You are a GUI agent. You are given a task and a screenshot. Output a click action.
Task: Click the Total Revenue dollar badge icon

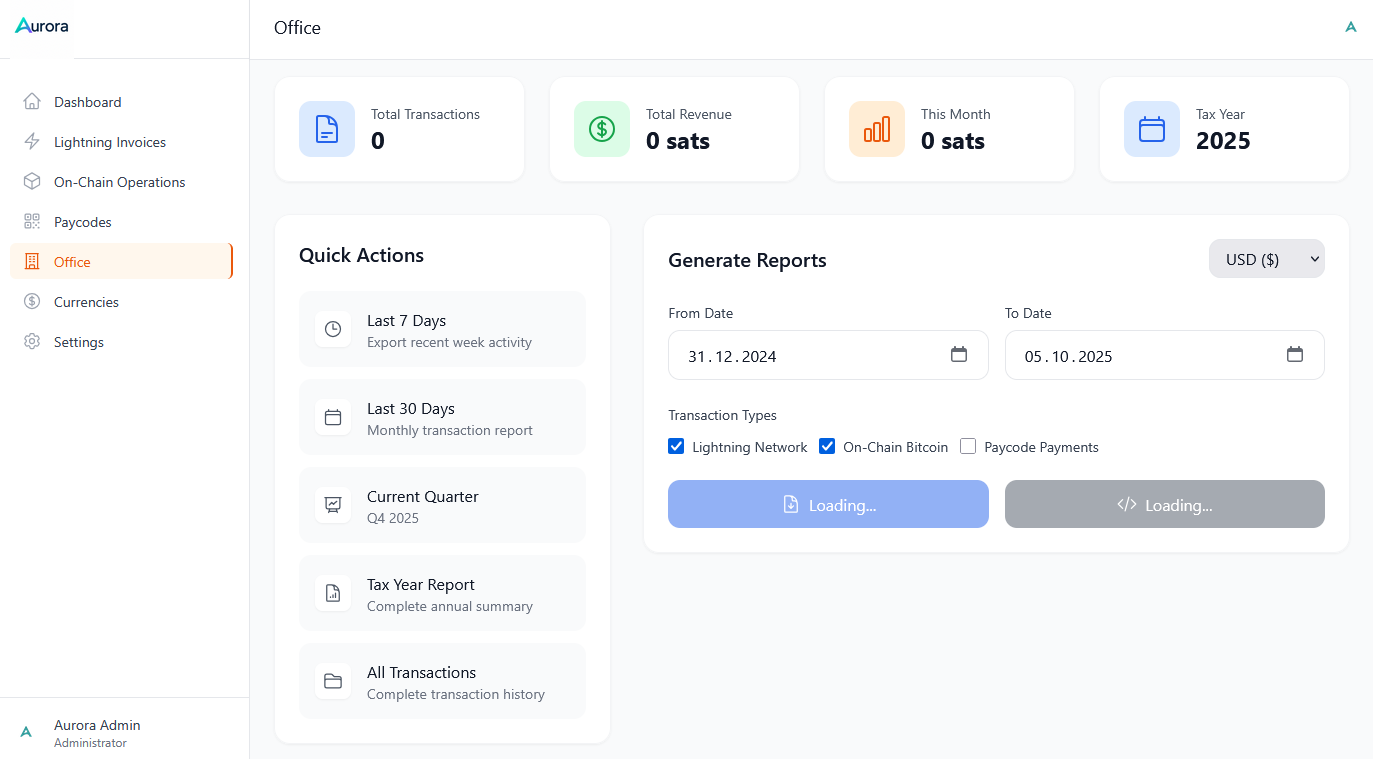601,128
